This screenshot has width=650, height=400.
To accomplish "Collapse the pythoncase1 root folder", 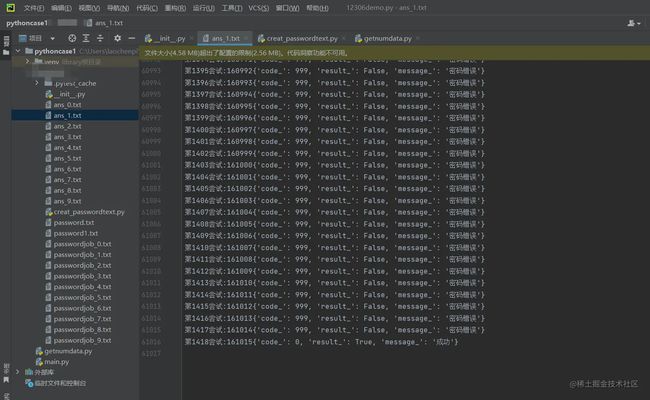I will (x=18, y=51).
